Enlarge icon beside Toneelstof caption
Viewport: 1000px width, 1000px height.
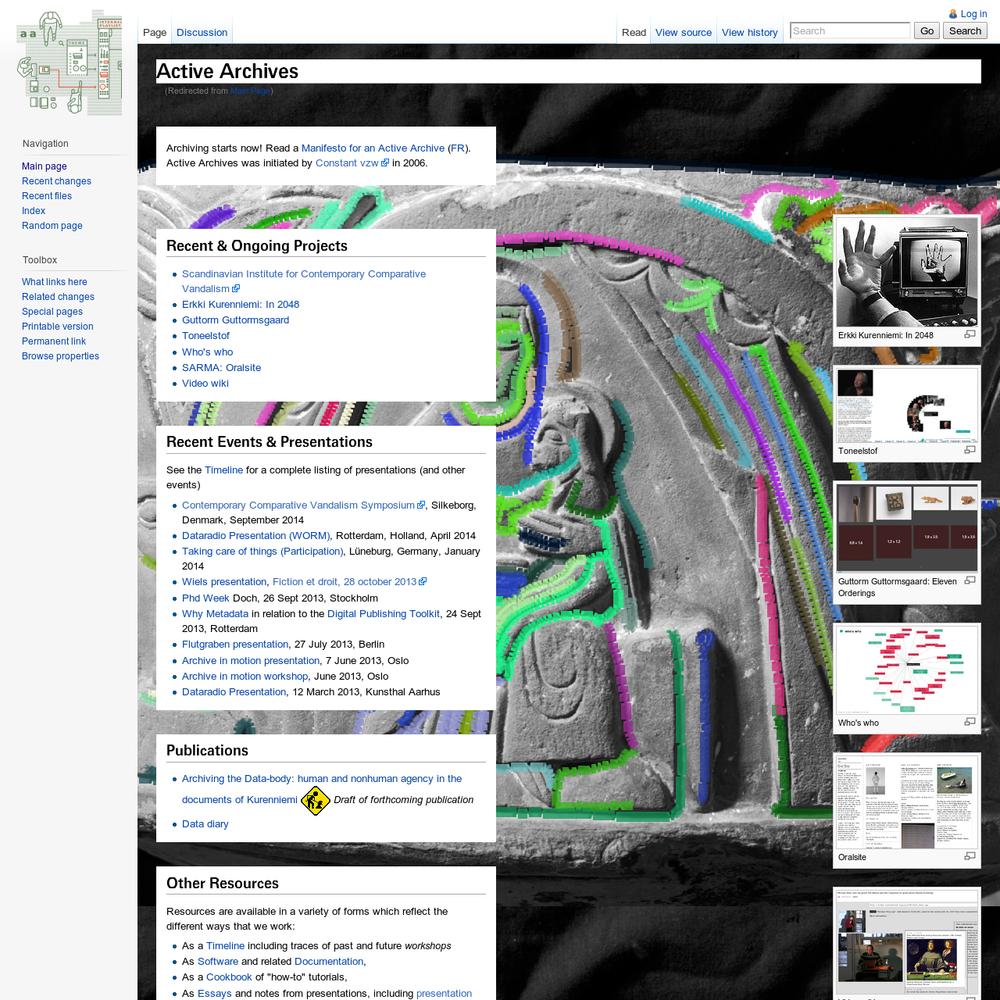click(969, 450)
